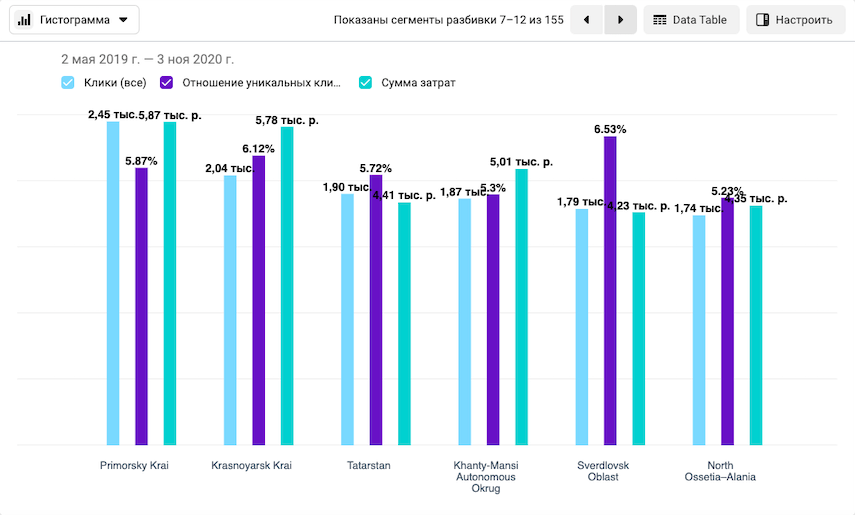The width and height of the screenshot is (855, 515).
Task: Select Sverdlovsk Oblast clicks bar 1,79 тыс.
Action: point(582,327)
